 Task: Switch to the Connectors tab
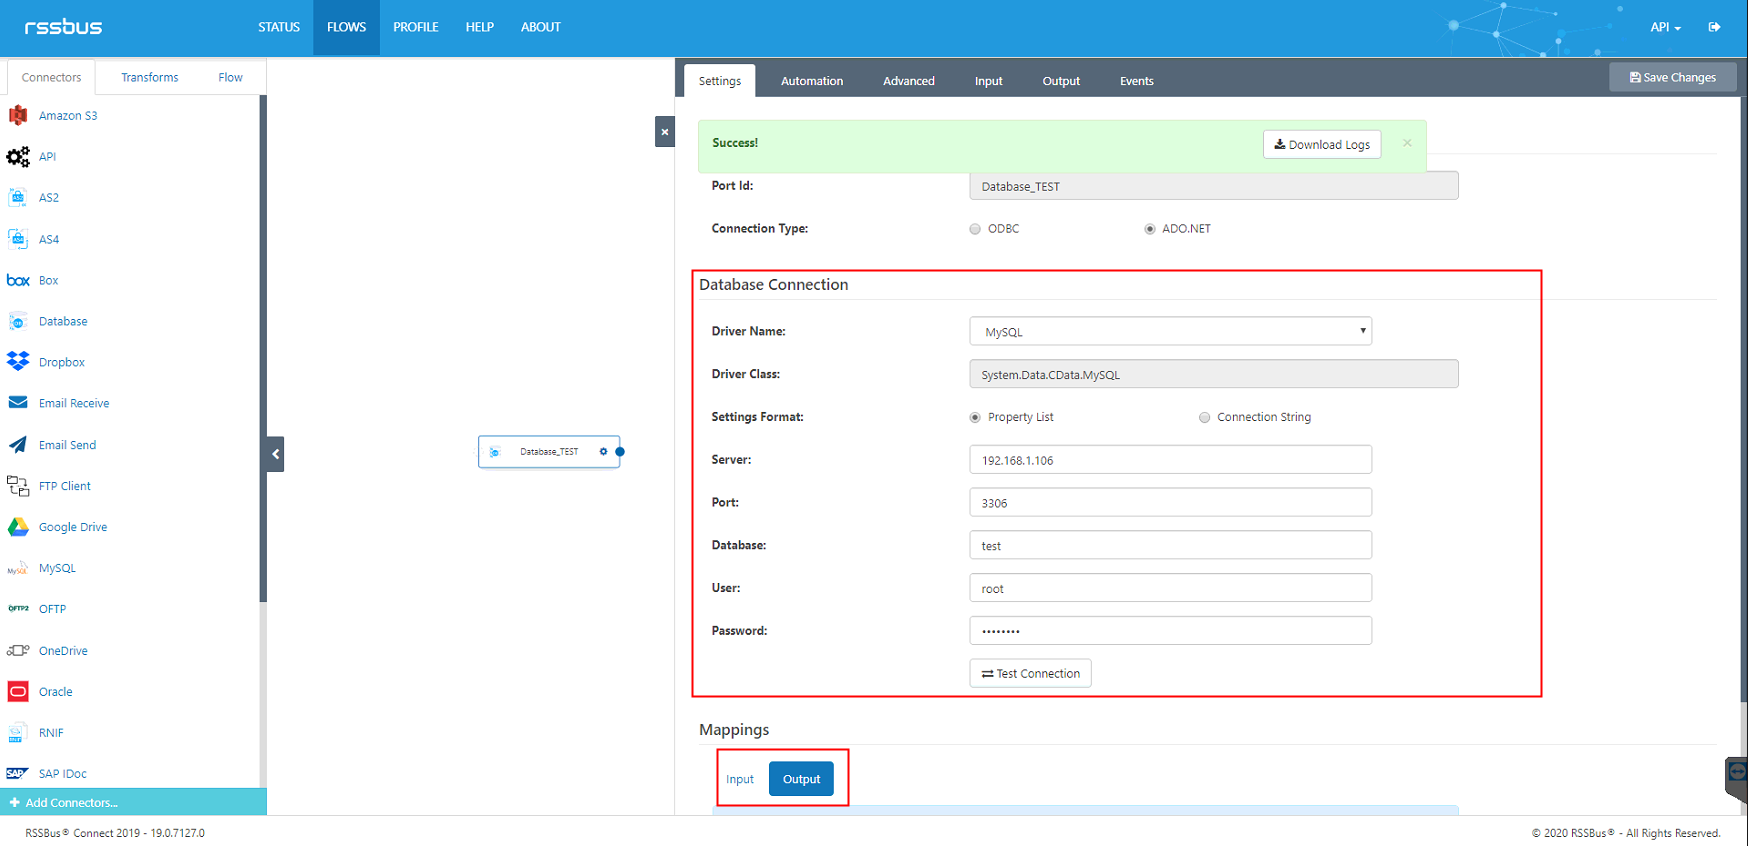[x=52, y=77]
